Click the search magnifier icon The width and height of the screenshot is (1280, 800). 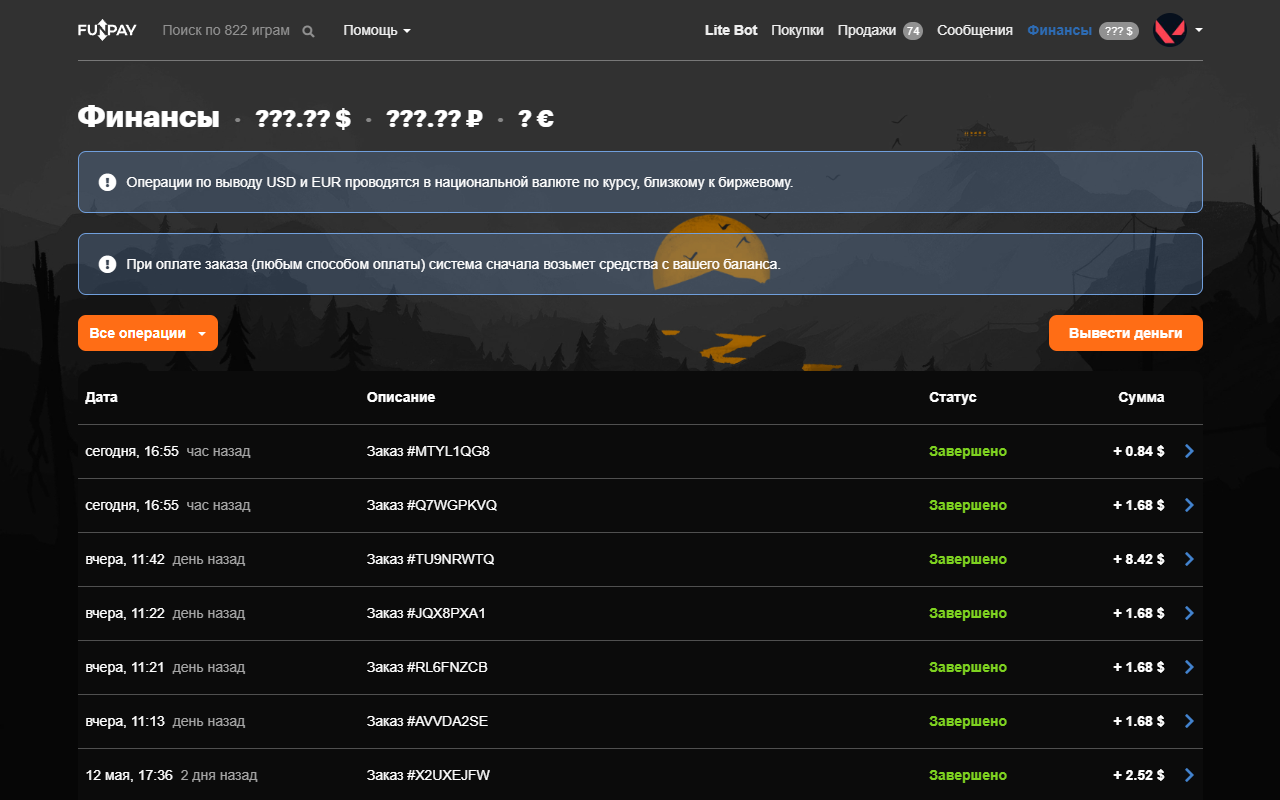pos(308,31)
